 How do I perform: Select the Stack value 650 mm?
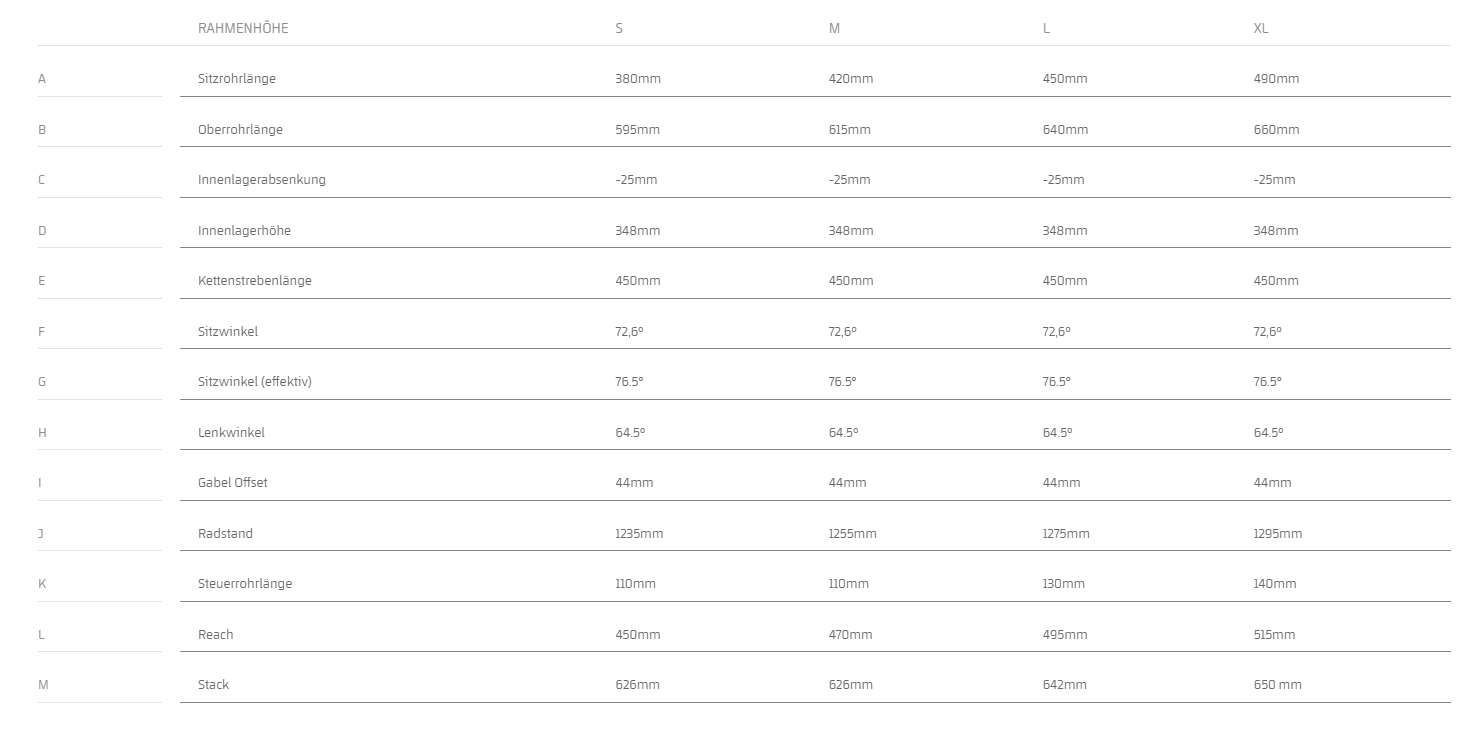[x=1278, y=685]
